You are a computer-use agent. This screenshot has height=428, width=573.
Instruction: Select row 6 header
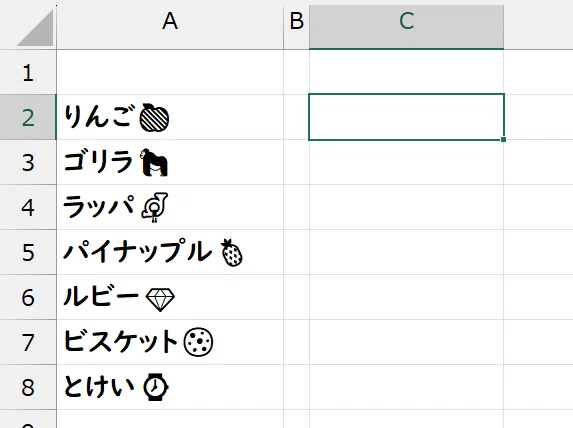[x=28, y=297]
